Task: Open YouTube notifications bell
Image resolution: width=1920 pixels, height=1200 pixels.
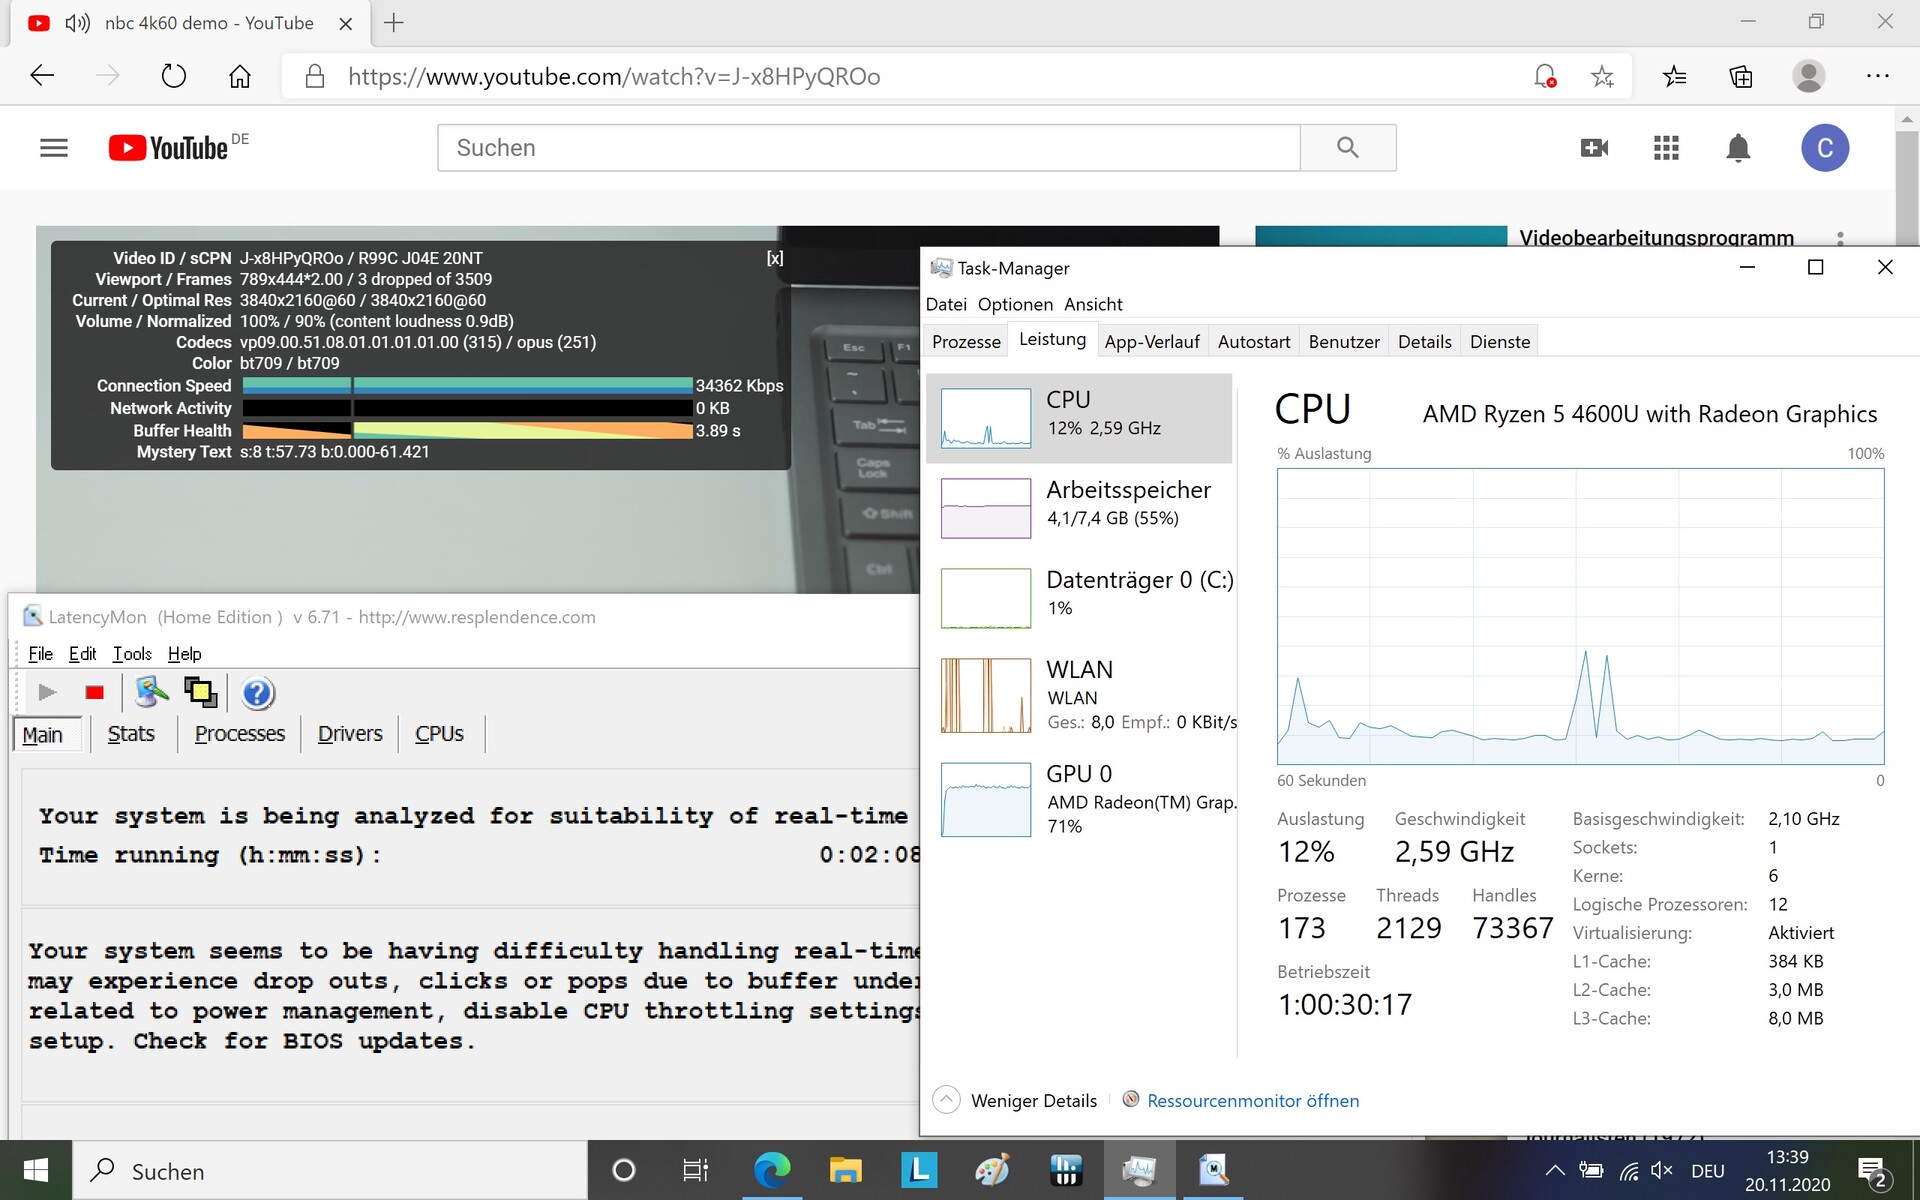Action: pos(1738,148)
